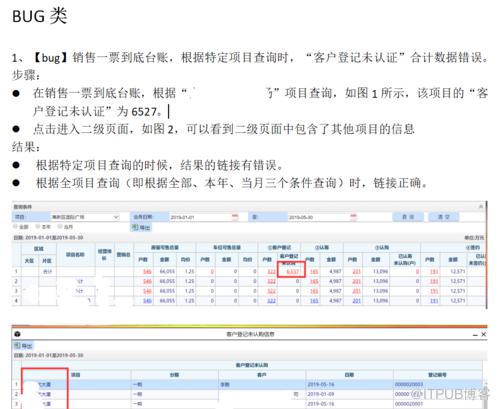Open the blue 201 link in row 4
The width and height of the screenshot is (500, 409).
[356, 301]
